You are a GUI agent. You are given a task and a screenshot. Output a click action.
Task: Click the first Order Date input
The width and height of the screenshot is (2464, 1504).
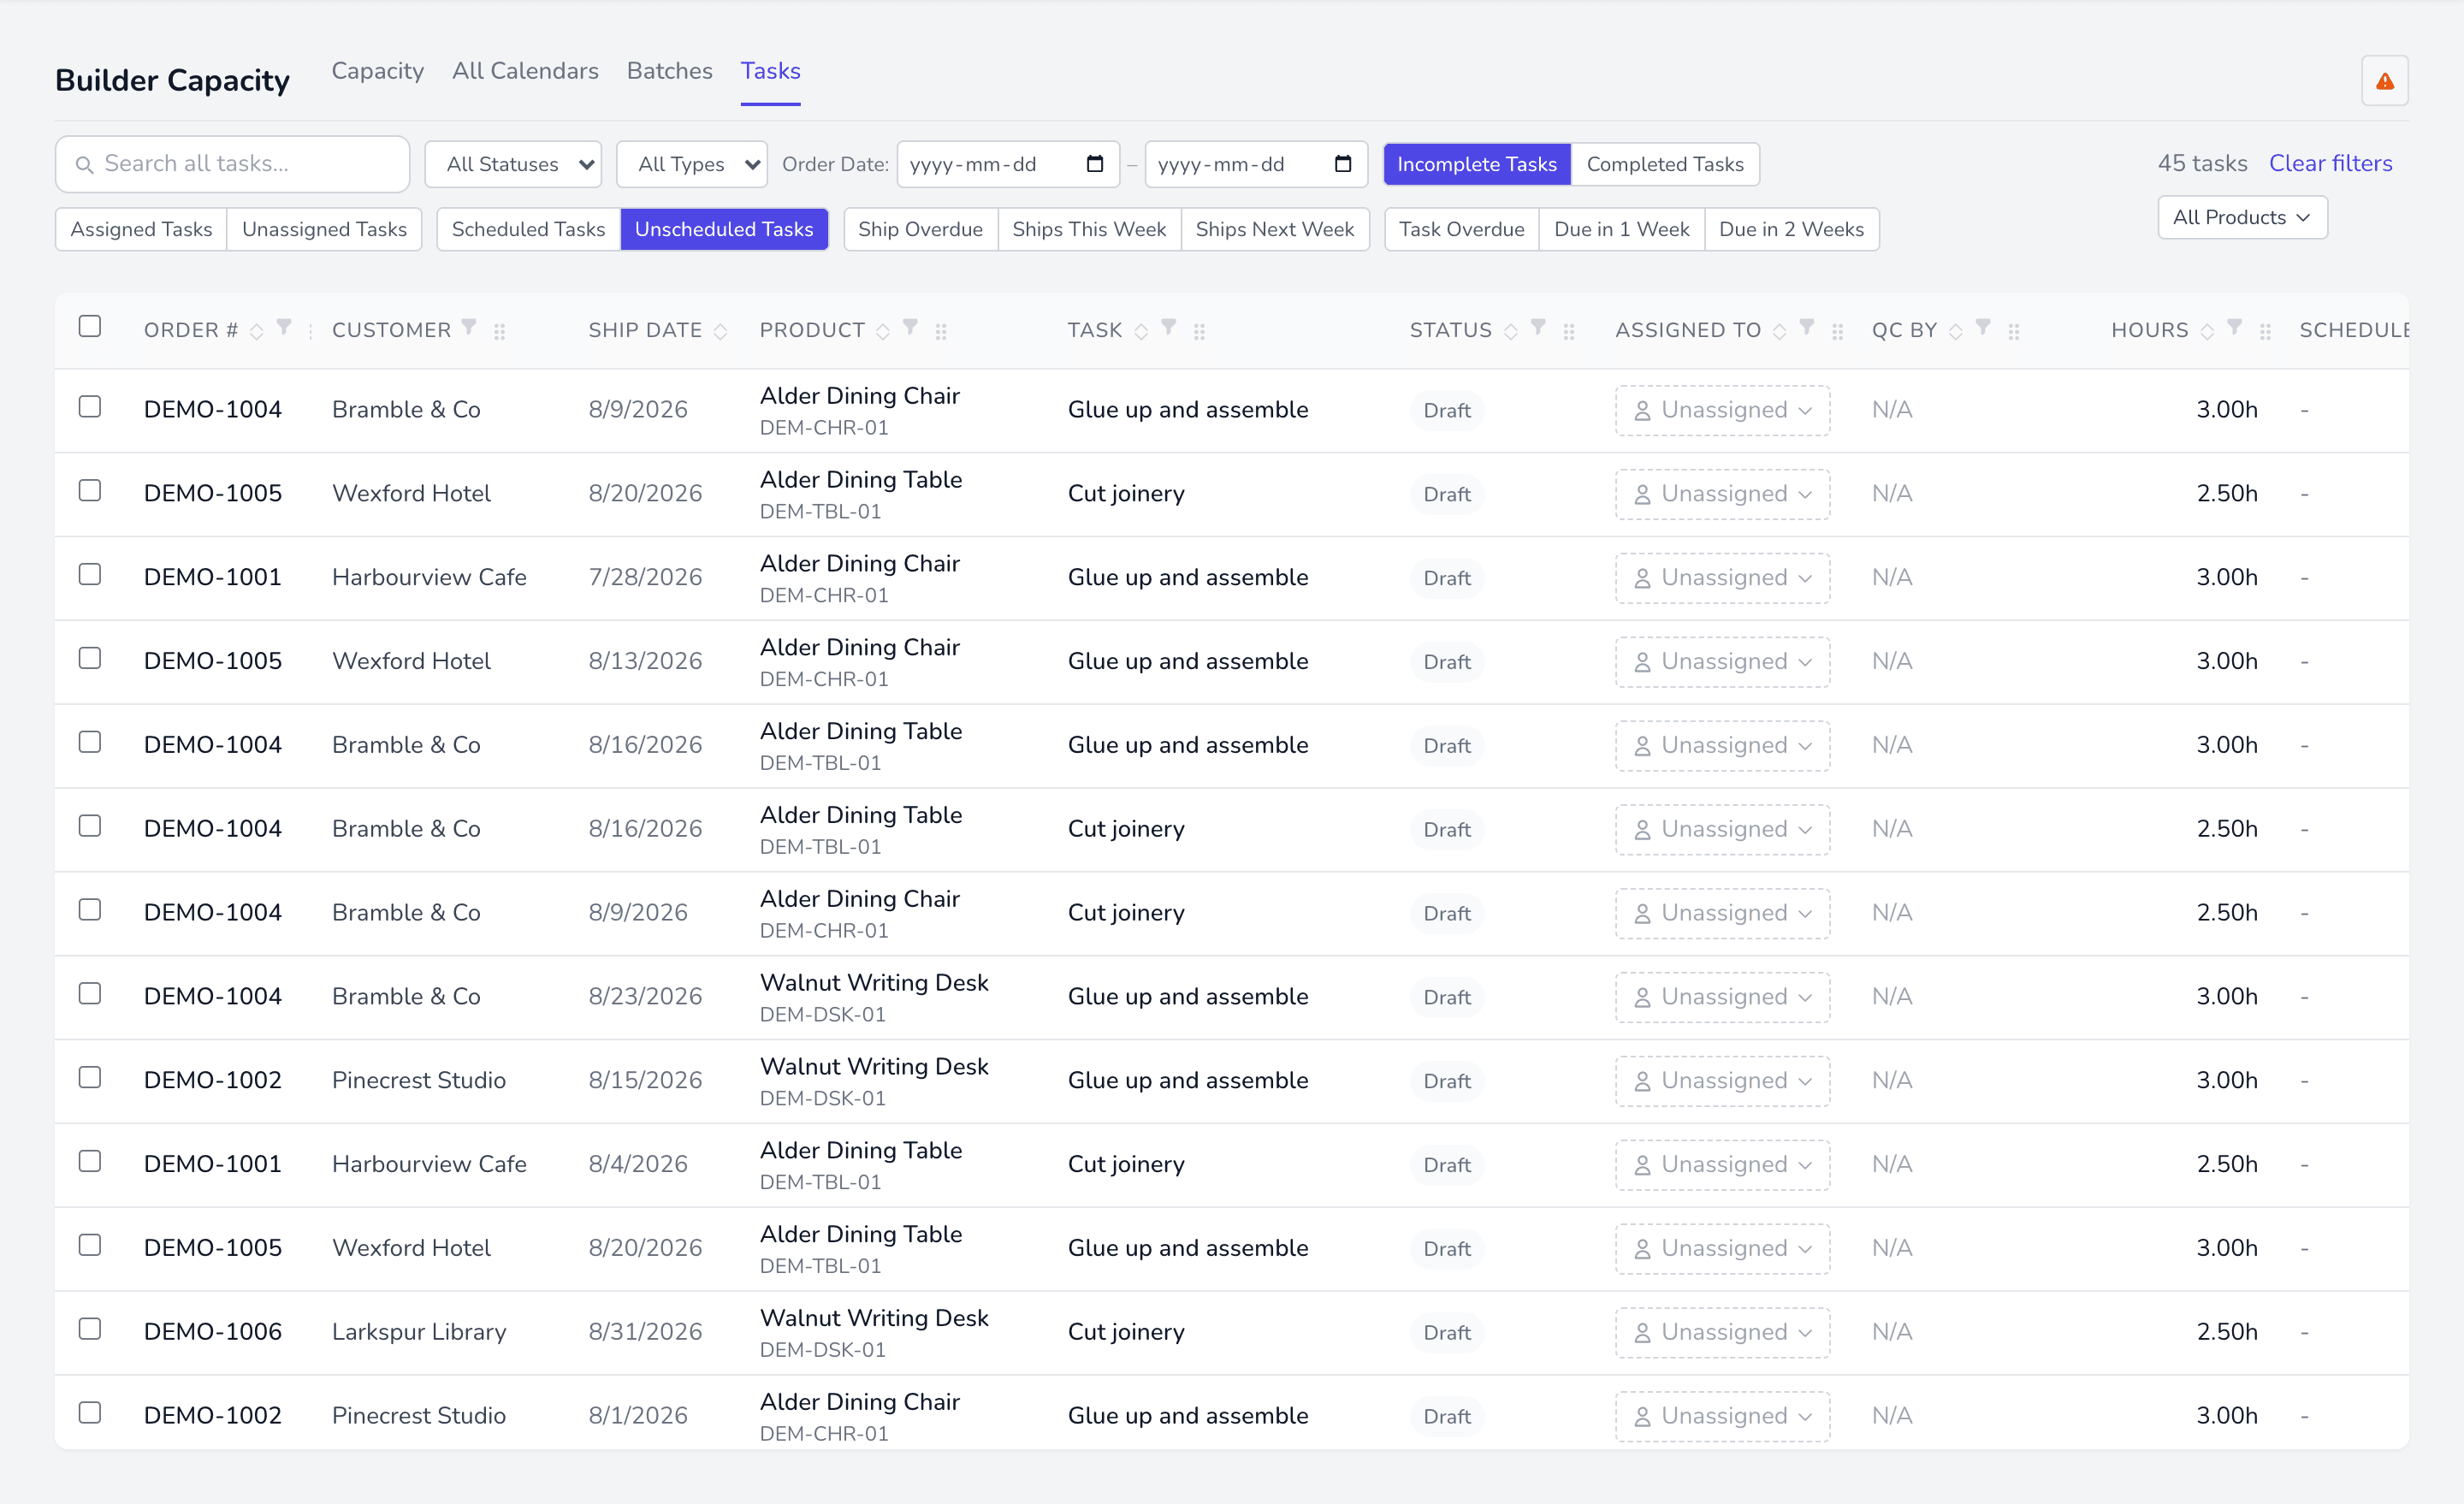pyautogui.click(x=1007, y=164)
